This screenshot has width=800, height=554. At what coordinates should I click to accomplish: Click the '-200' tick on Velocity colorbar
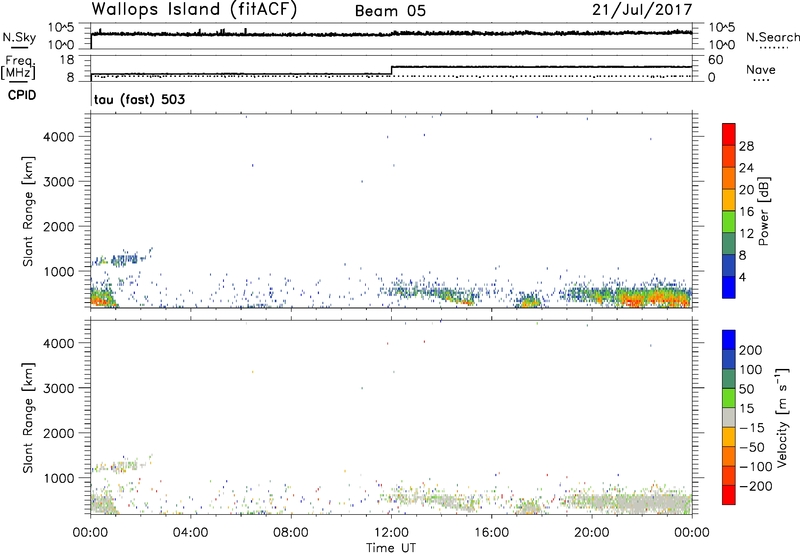click(x=755, y=486)
